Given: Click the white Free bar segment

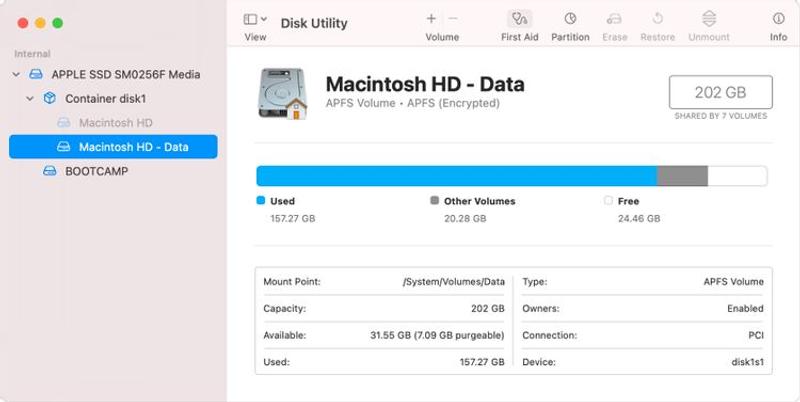Looking at the screenshot, I should click(x=737, y=176).
